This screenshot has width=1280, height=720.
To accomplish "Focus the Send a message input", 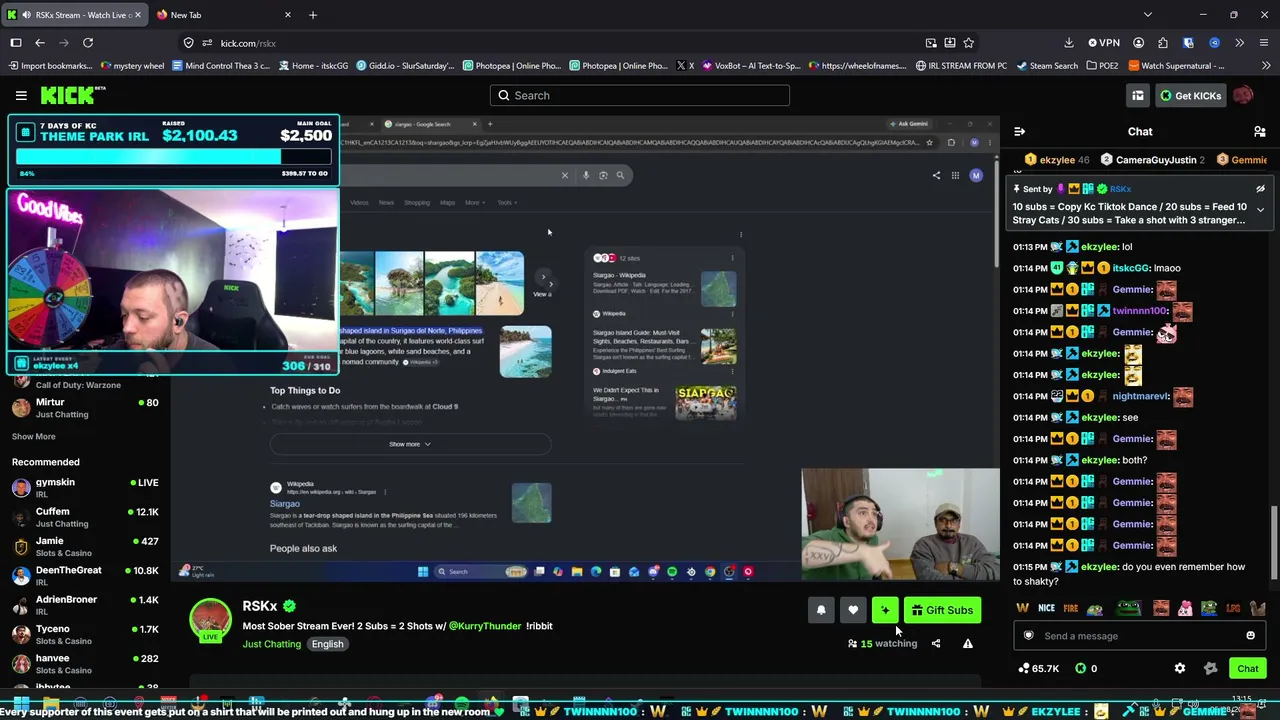I will point(1139,636).
